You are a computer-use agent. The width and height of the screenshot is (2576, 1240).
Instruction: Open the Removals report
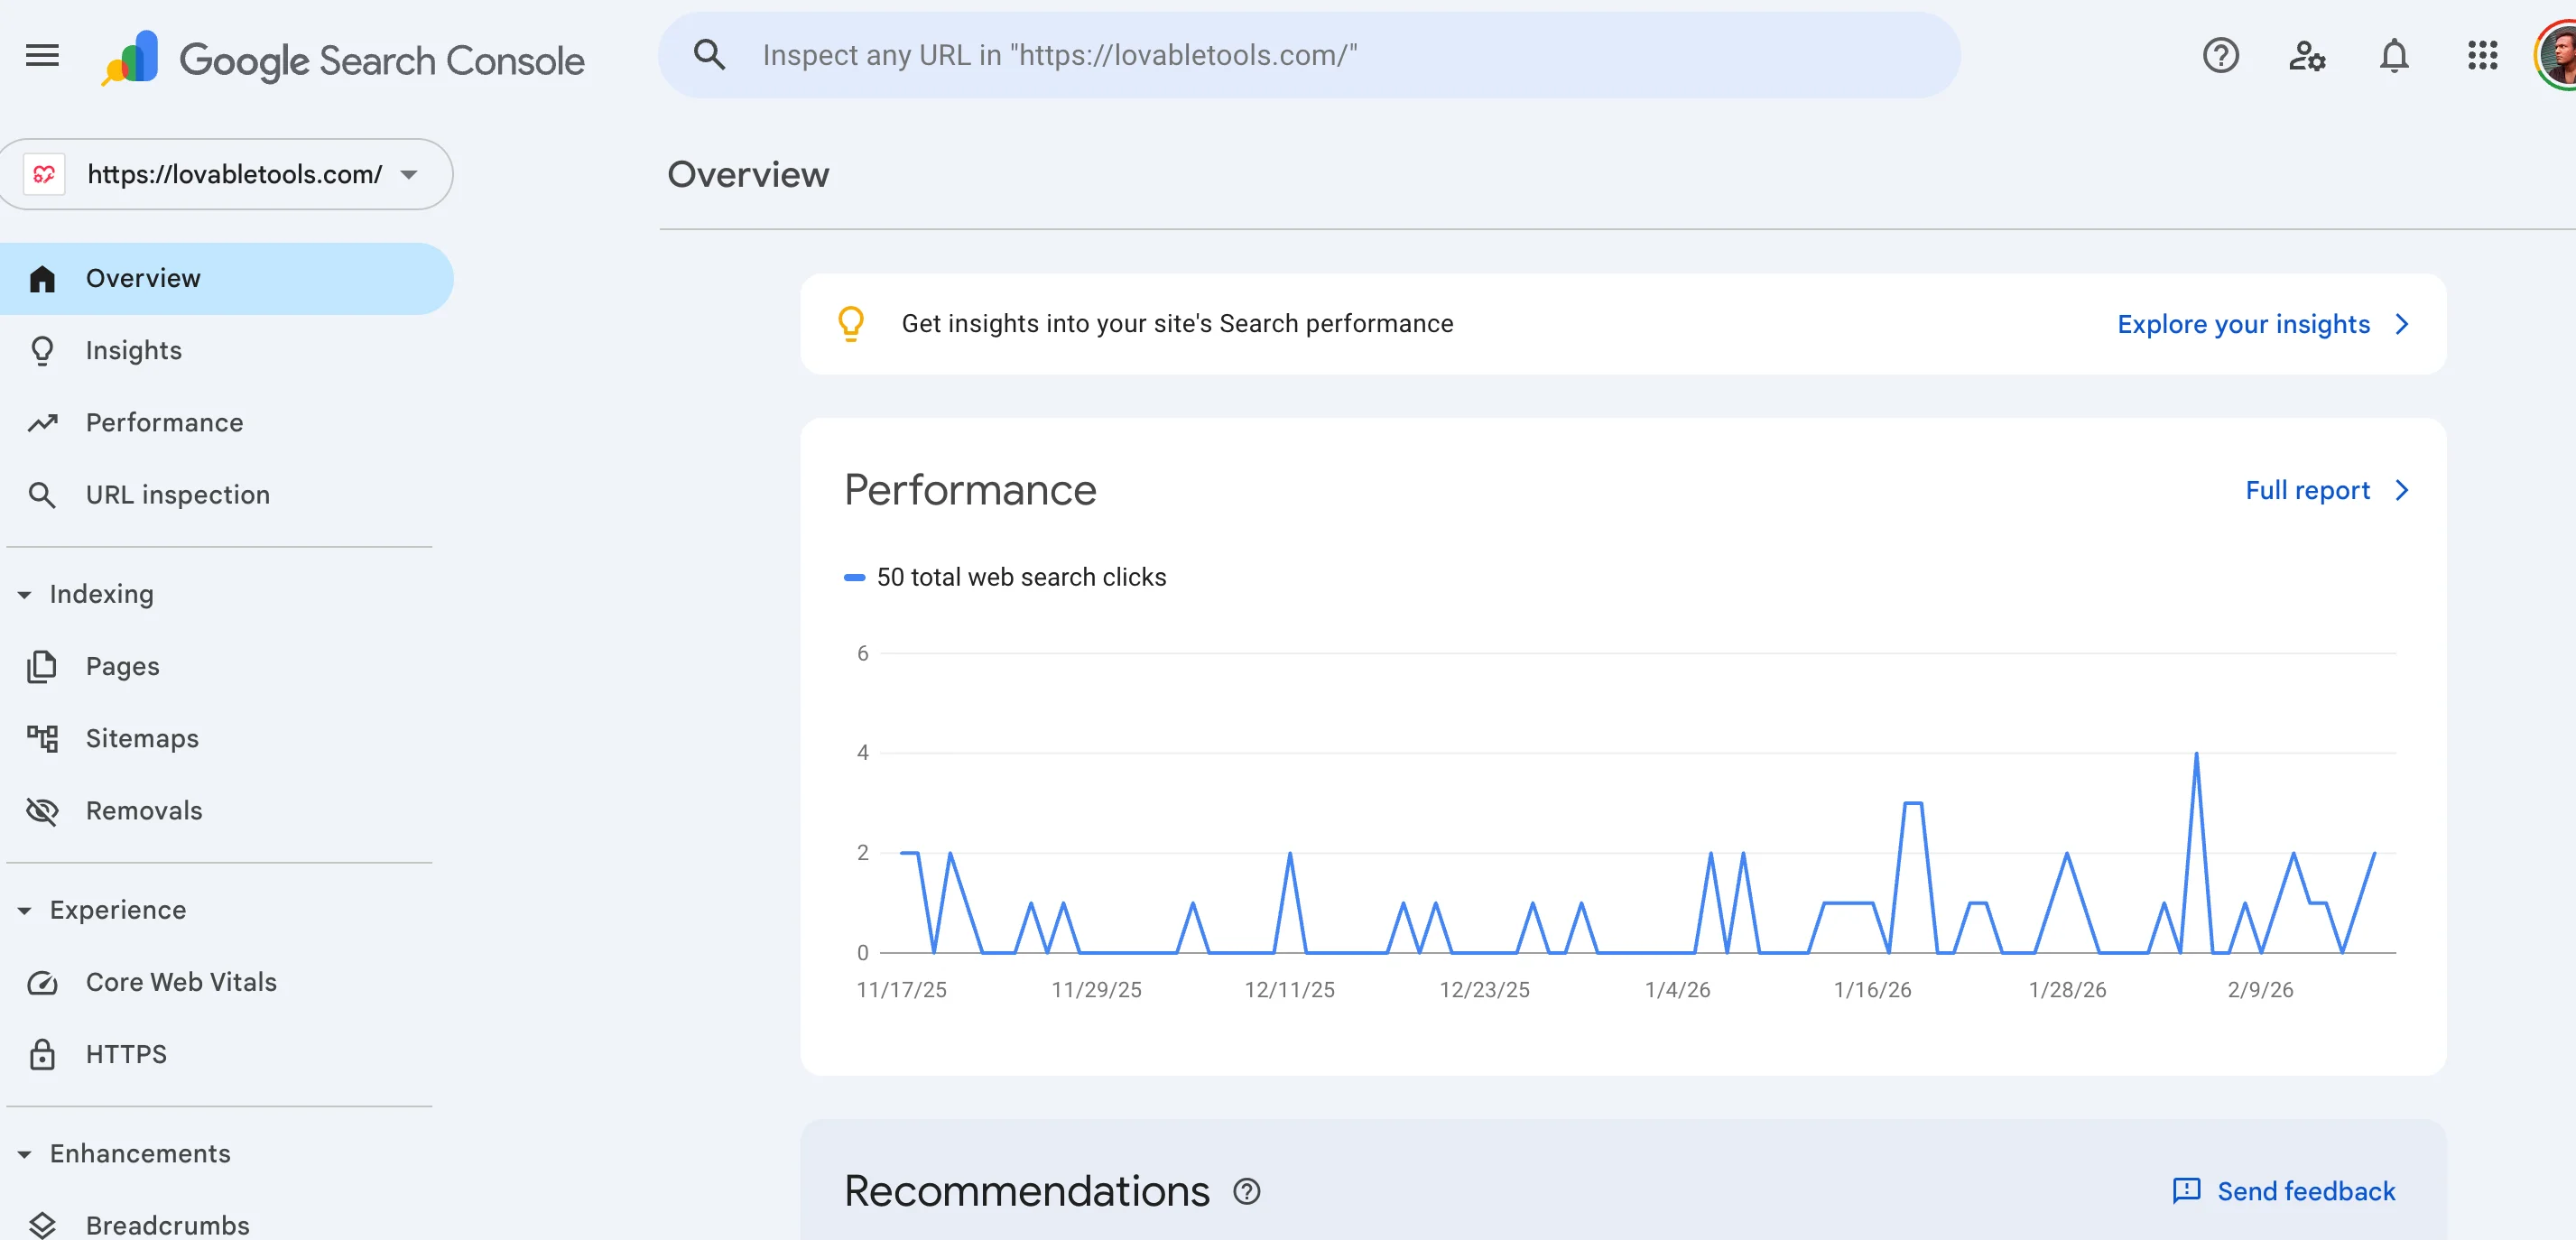144,811
